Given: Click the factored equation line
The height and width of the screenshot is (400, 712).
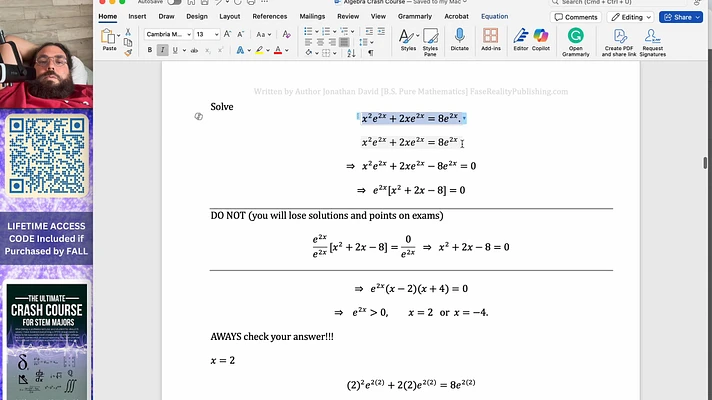Looking at the screenshot, I should point(419,289).
